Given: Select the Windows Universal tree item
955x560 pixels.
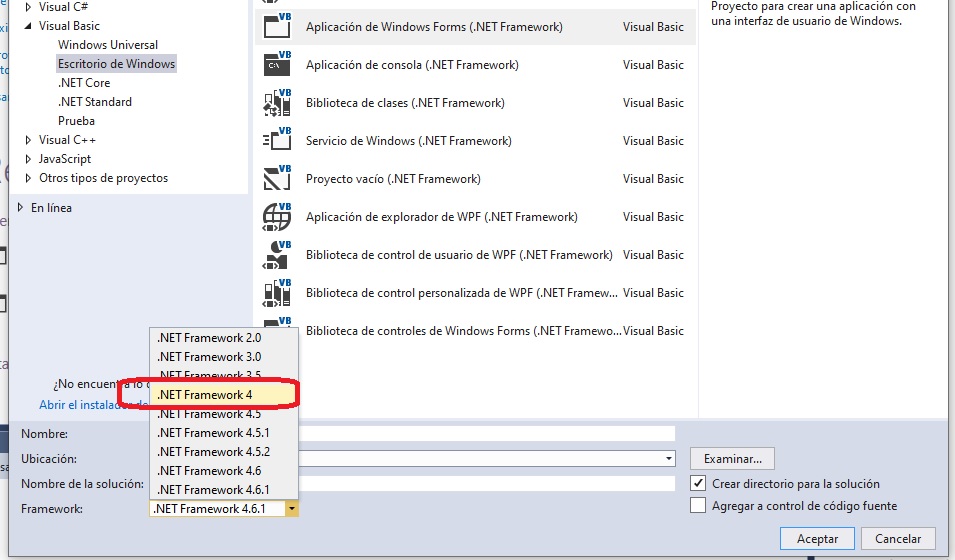Looking at the screenshot, I should [x=108, y=45].
